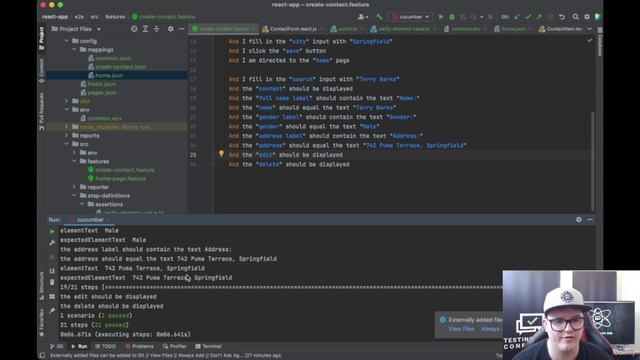Image resolution: width=640 pixels, height=360 pixels.
Task: Click the react-app breadcrumb in the navigation bar
Action: click(x=55, y=17)
